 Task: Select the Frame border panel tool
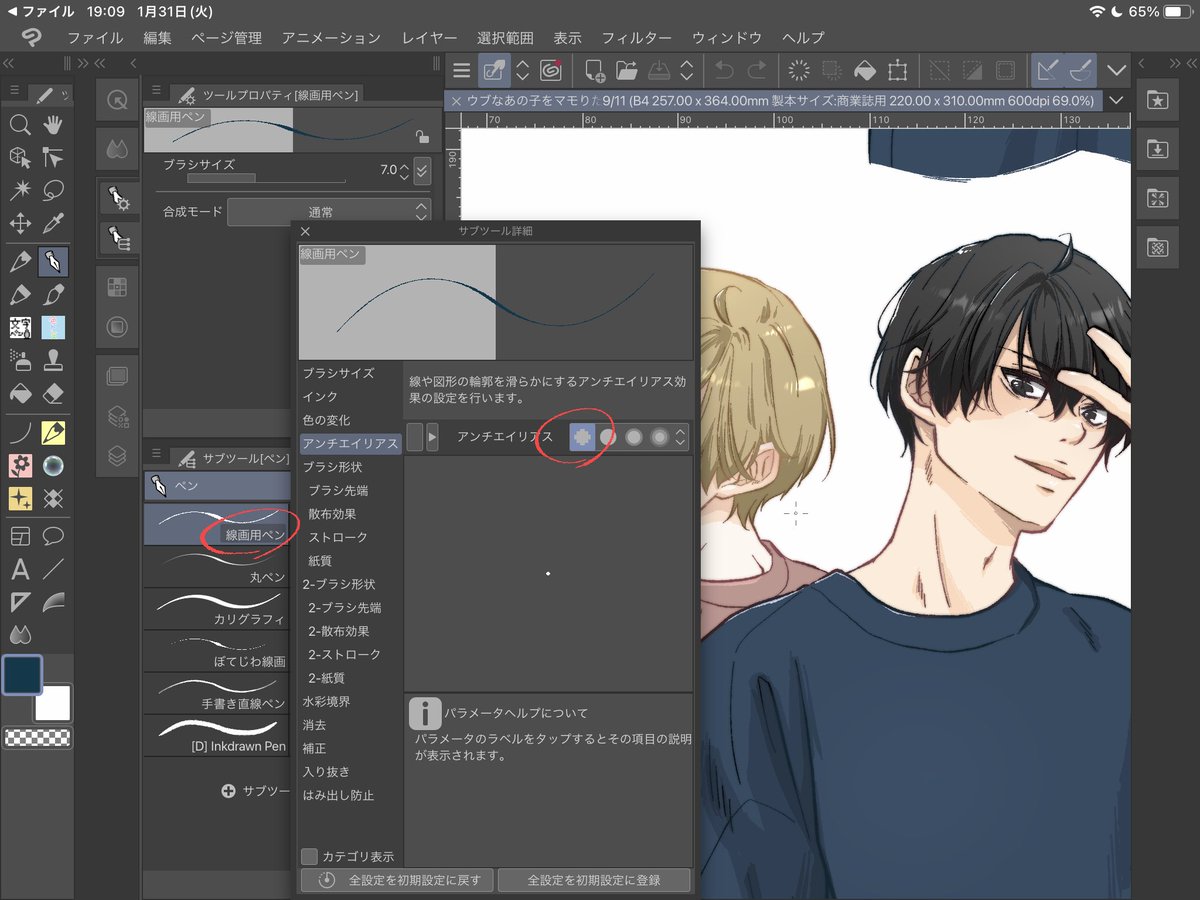[19, 537]
